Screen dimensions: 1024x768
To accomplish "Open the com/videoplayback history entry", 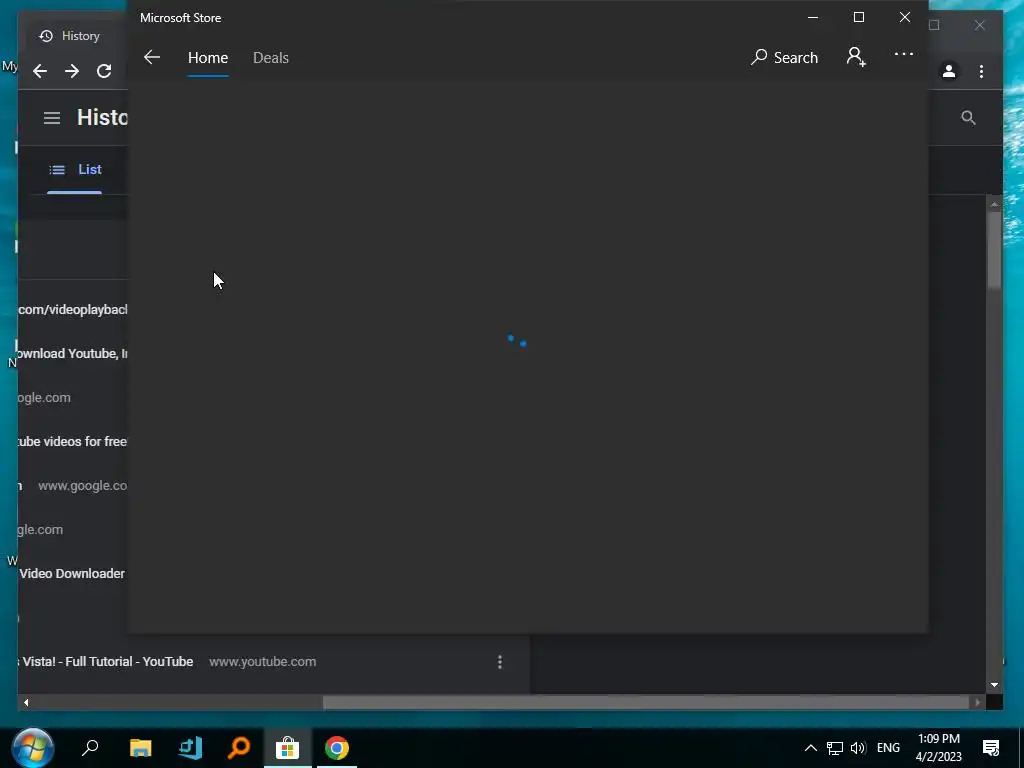I will tap(72, 310).
